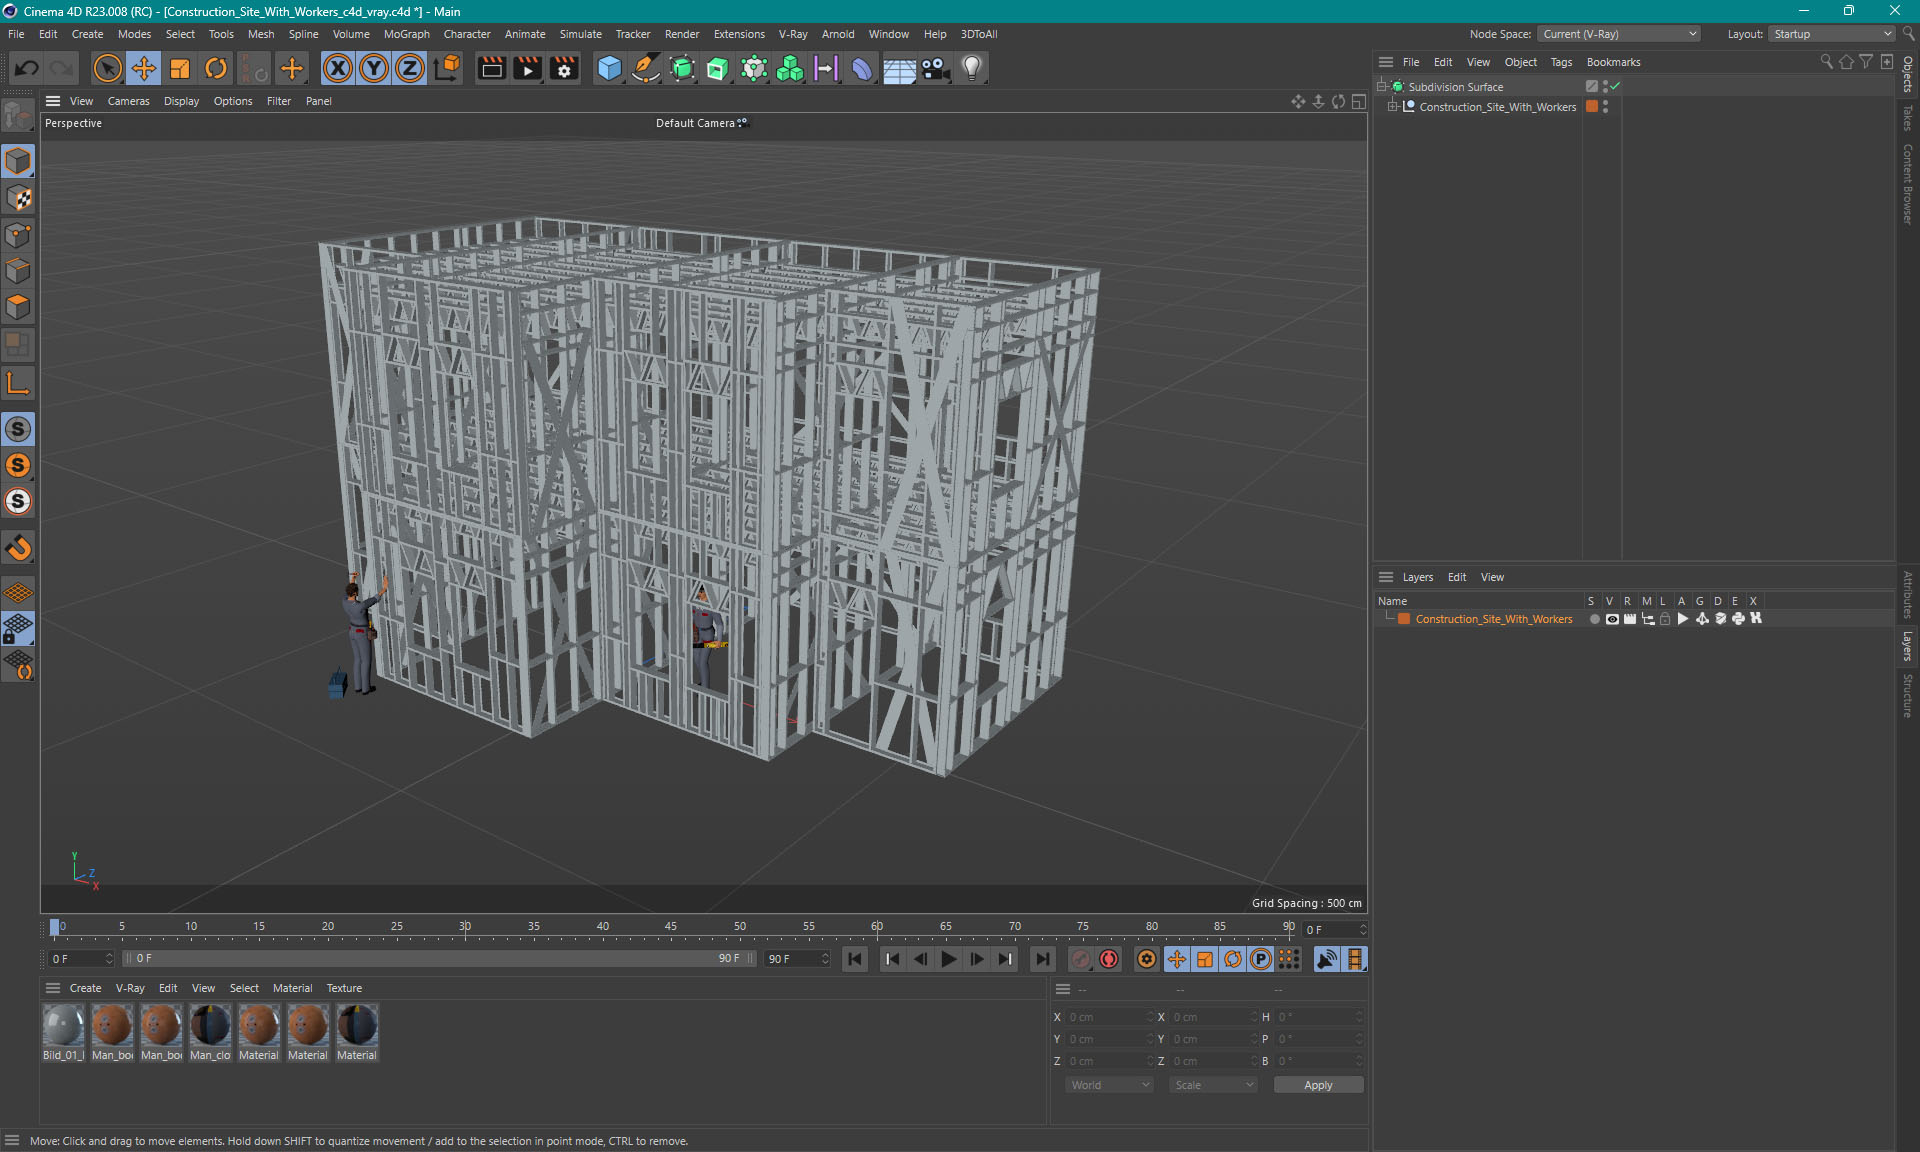Enable the Axis mode tool
The image size is (1920, 1152).
(18, 383)
